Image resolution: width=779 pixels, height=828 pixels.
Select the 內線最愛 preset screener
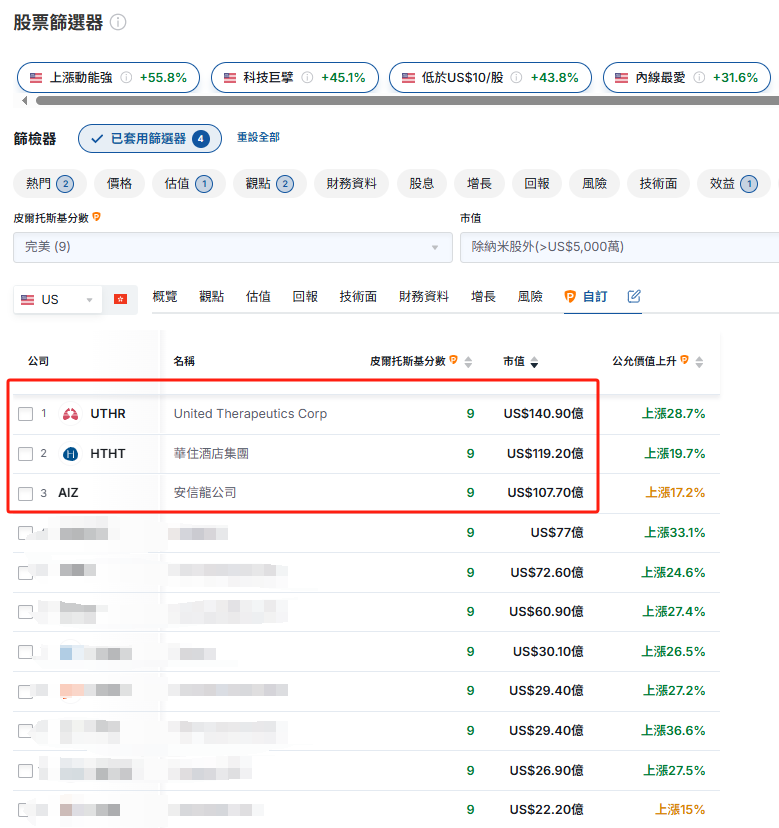coord(687,78)
